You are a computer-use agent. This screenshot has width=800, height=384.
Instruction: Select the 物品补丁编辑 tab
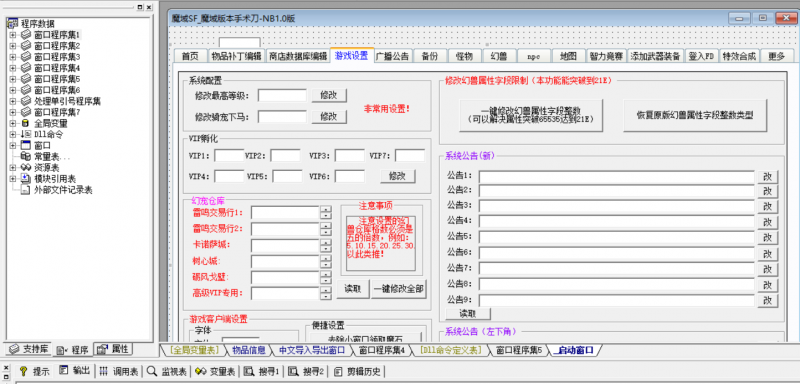(x=236, y=56)
